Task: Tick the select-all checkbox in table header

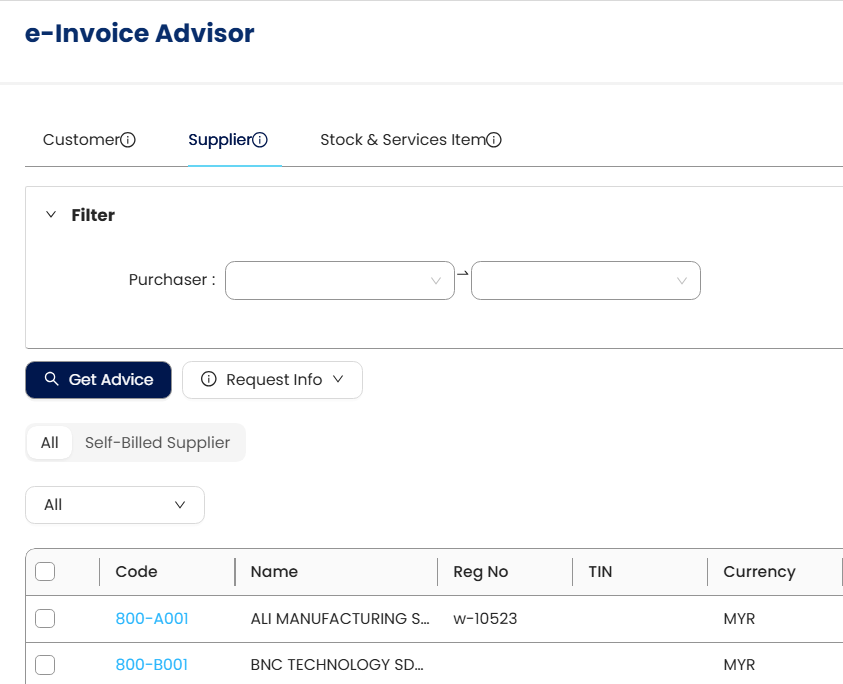Action: (x=45, y=572)
